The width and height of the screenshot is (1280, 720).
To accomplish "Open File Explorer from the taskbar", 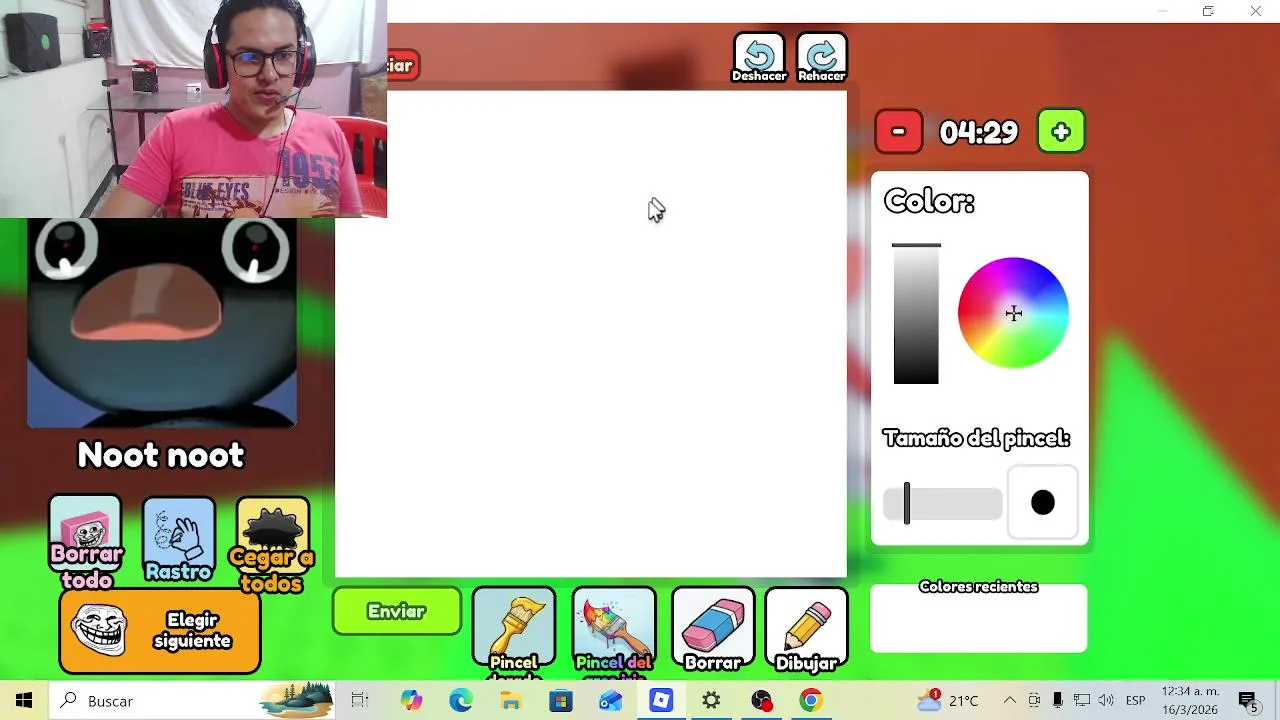I will coord(511,701).
